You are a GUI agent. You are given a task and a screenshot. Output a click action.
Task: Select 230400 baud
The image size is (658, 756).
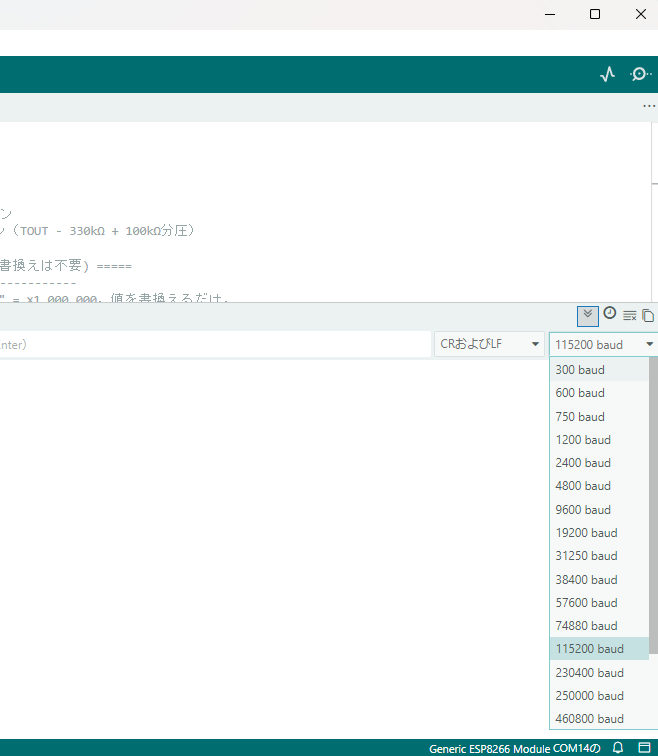tap(599, 673)
